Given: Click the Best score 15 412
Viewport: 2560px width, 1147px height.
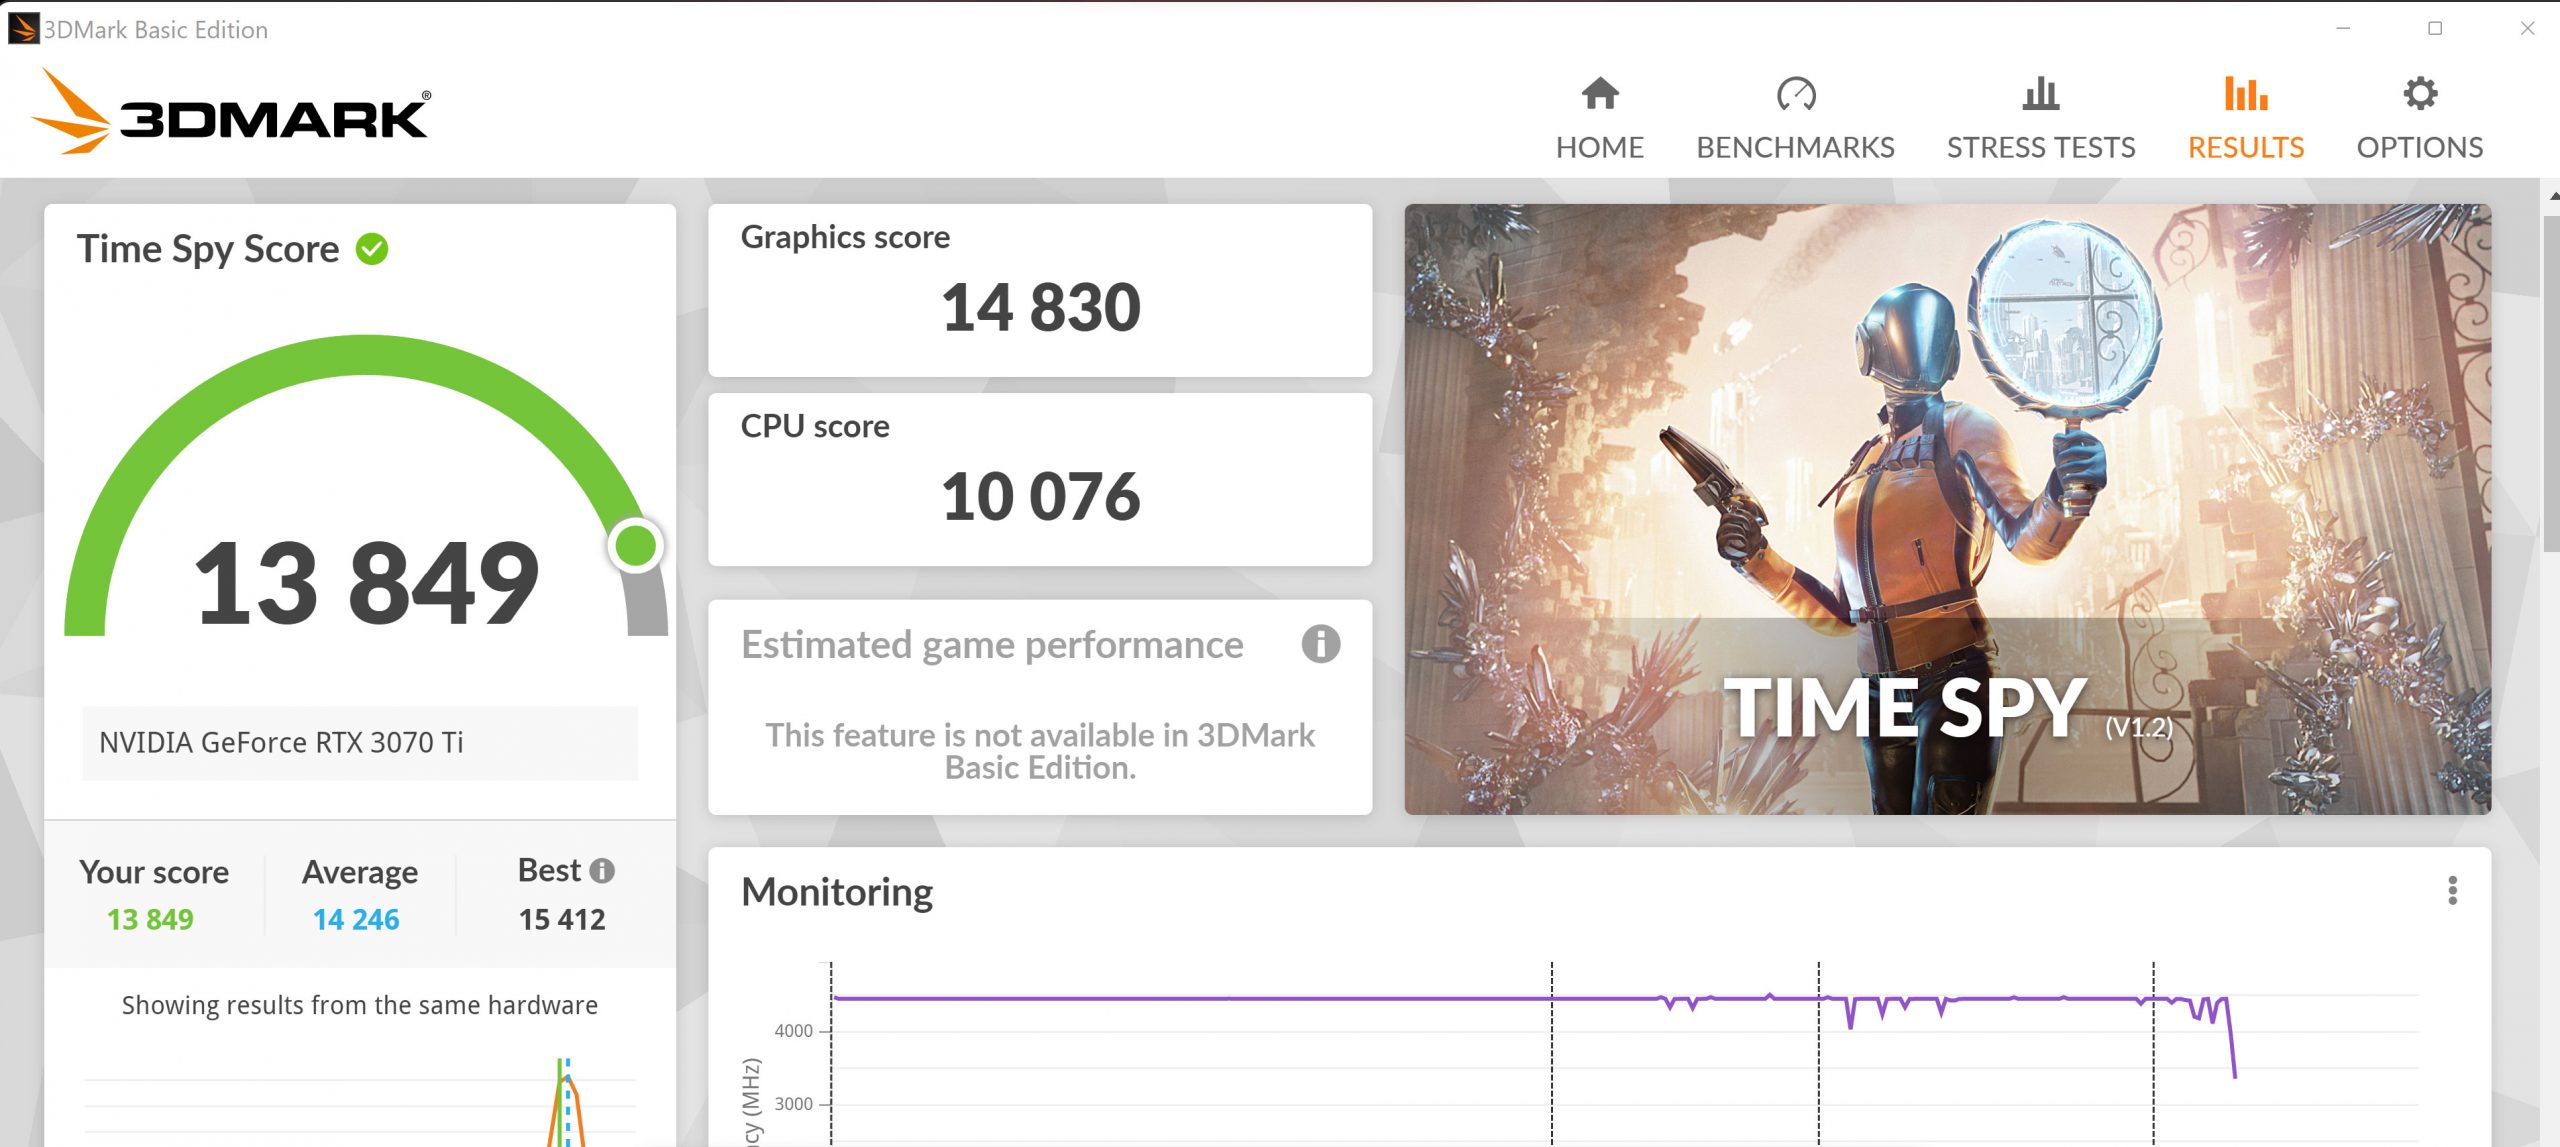Looking at the screenshot, I should [x=562, y=920].
